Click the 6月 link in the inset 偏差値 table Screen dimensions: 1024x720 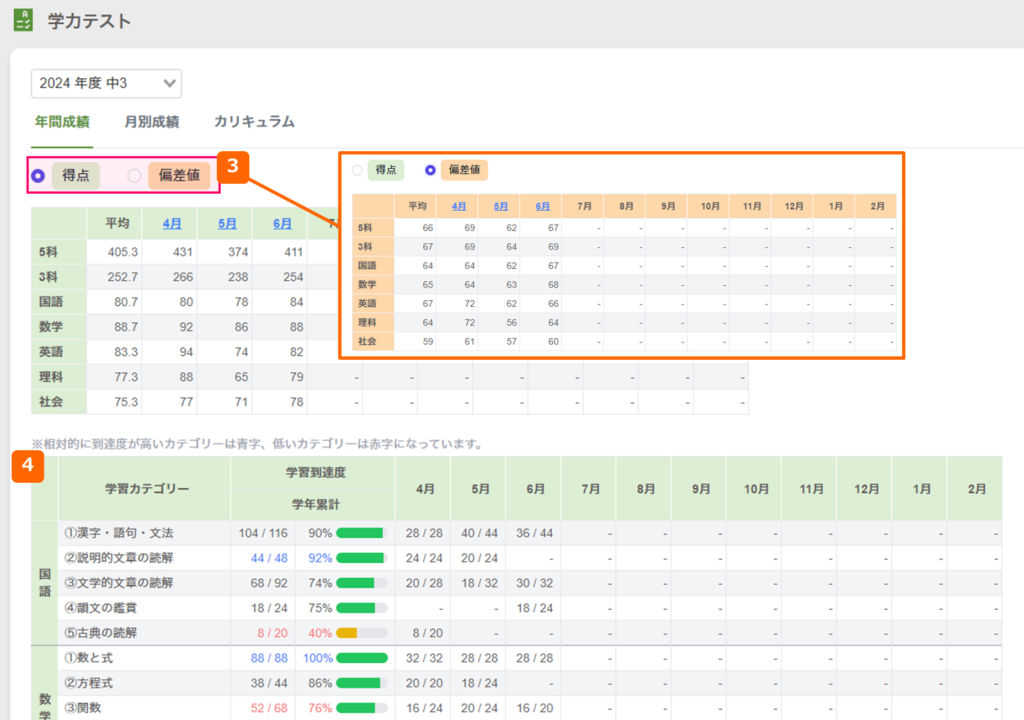click(x=543, y=206)
